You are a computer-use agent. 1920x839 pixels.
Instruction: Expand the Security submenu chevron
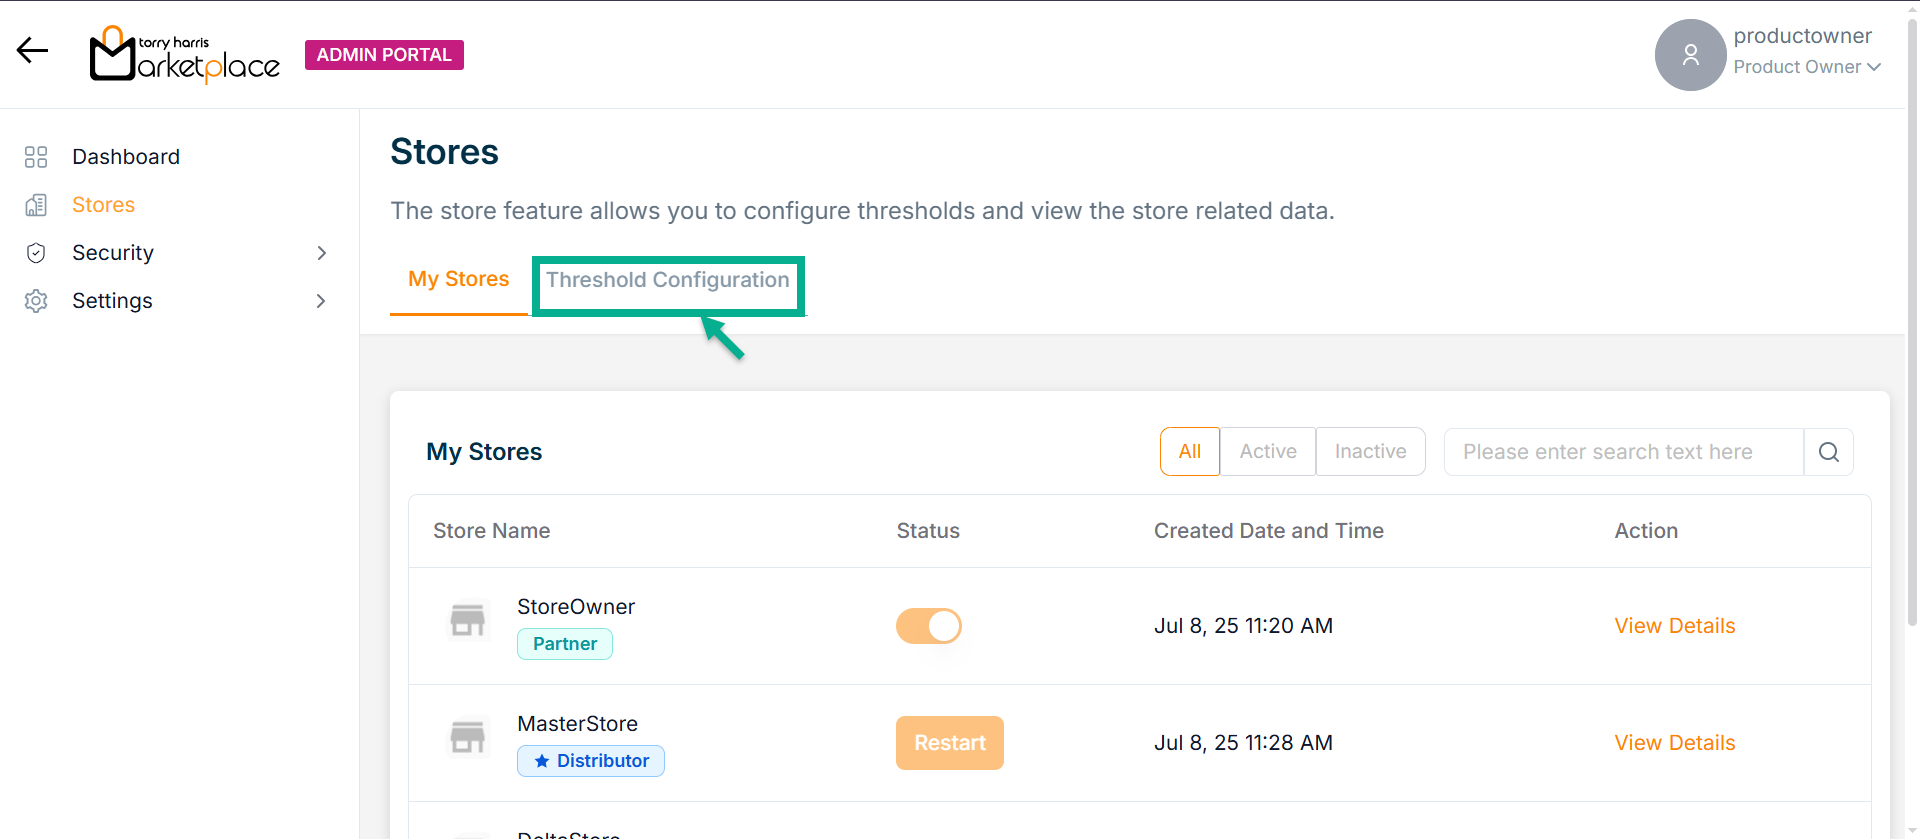(322, 253)
